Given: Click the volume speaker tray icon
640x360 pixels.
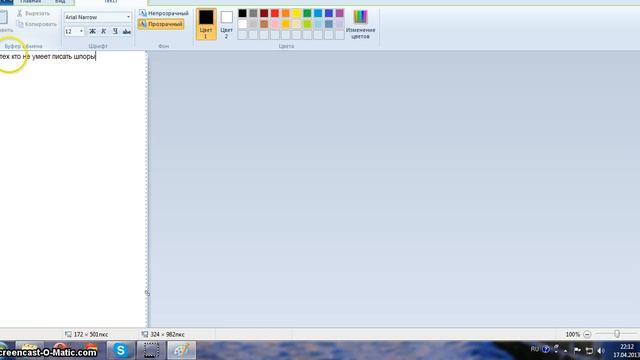Looking at the screenshot, I should (601, 350).
